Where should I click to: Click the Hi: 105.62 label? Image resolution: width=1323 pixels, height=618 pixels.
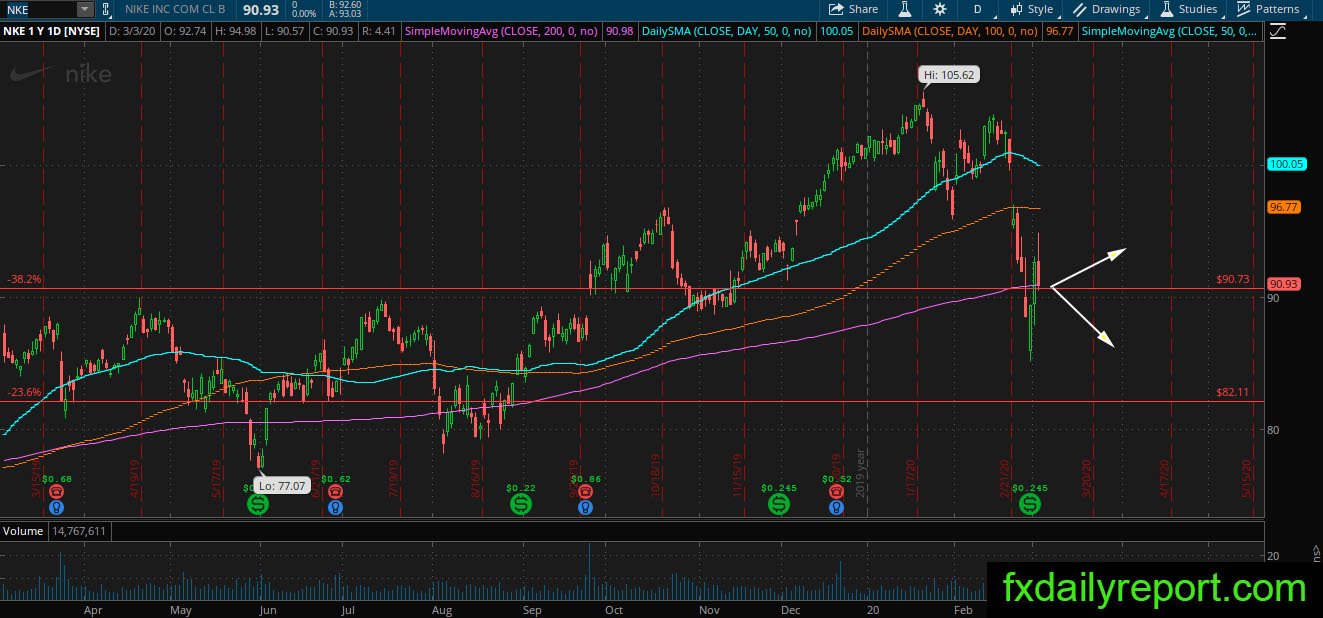[948, 74]
